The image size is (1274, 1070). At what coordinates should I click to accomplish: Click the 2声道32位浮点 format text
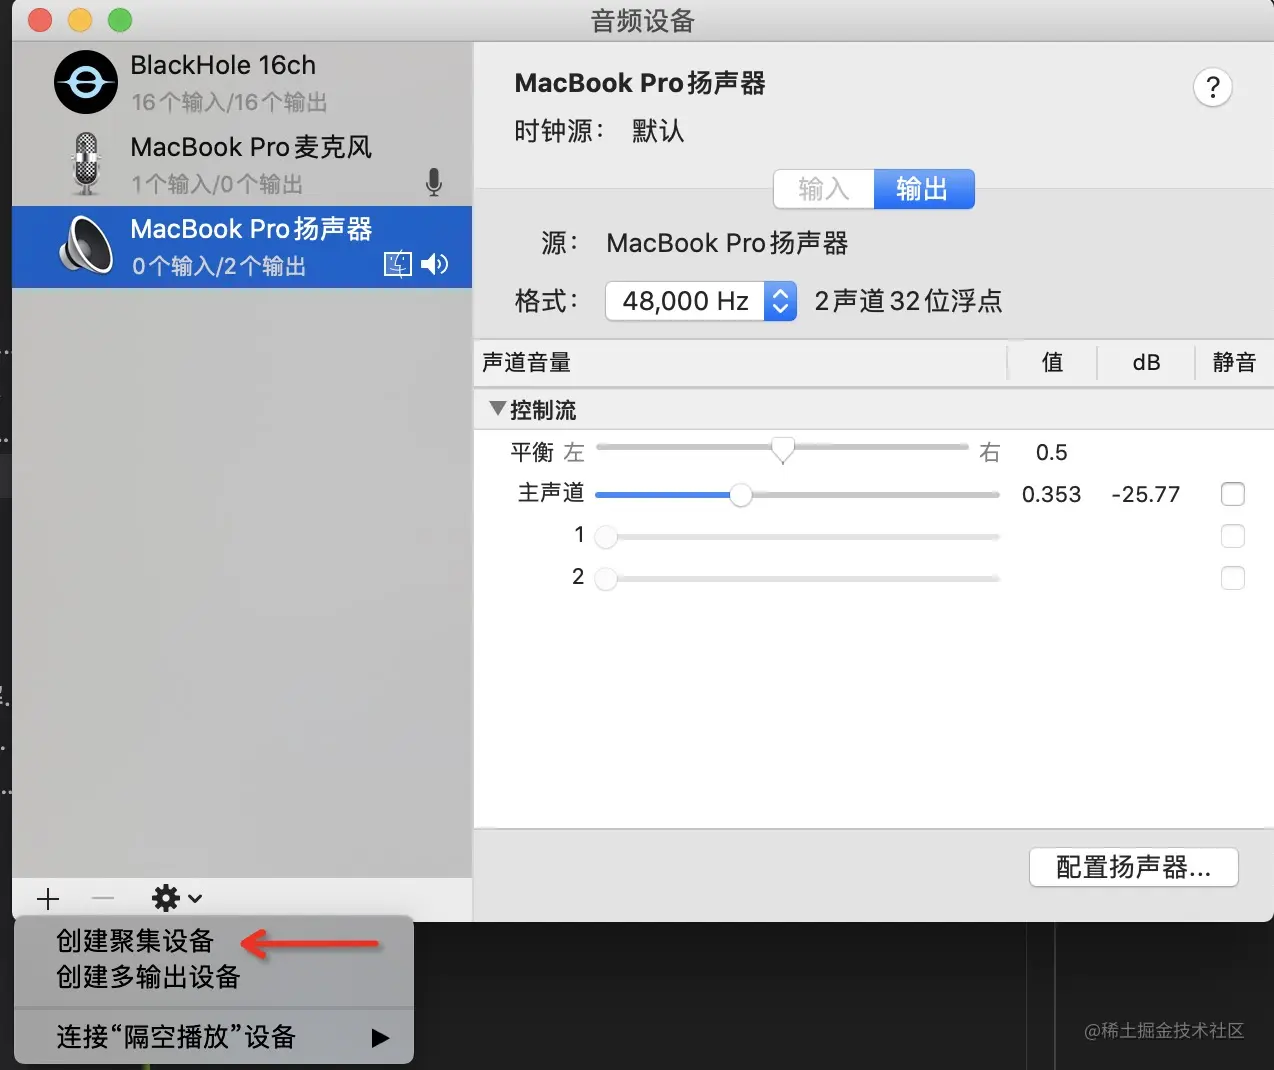tap(908, 301)
